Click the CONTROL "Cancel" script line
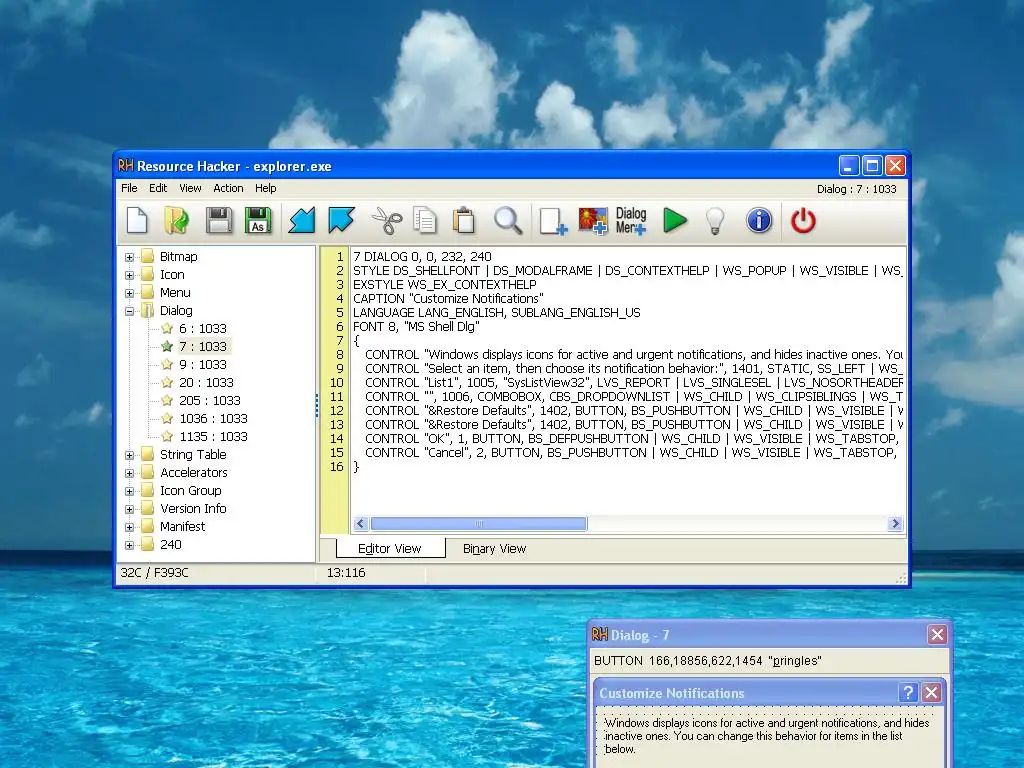Viewport: 1024px width, 768px height. 631,453
